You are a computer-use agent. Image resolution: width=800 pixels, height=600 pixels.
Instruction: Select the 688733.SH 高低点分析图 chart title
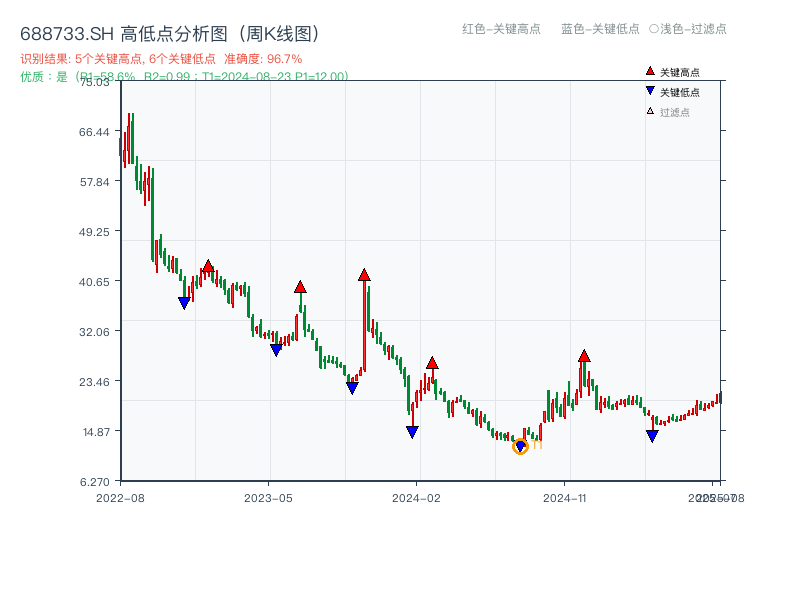click(x=170, y=32)
